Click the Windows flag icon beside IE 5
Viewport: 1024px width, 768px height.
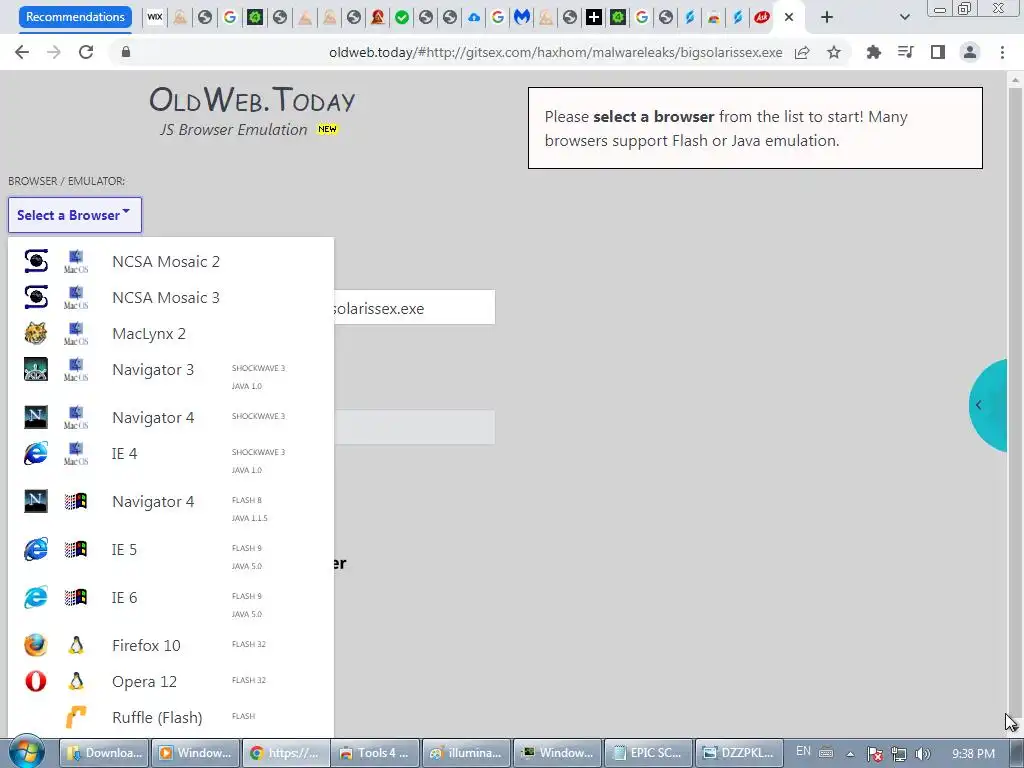pos(76,549)
